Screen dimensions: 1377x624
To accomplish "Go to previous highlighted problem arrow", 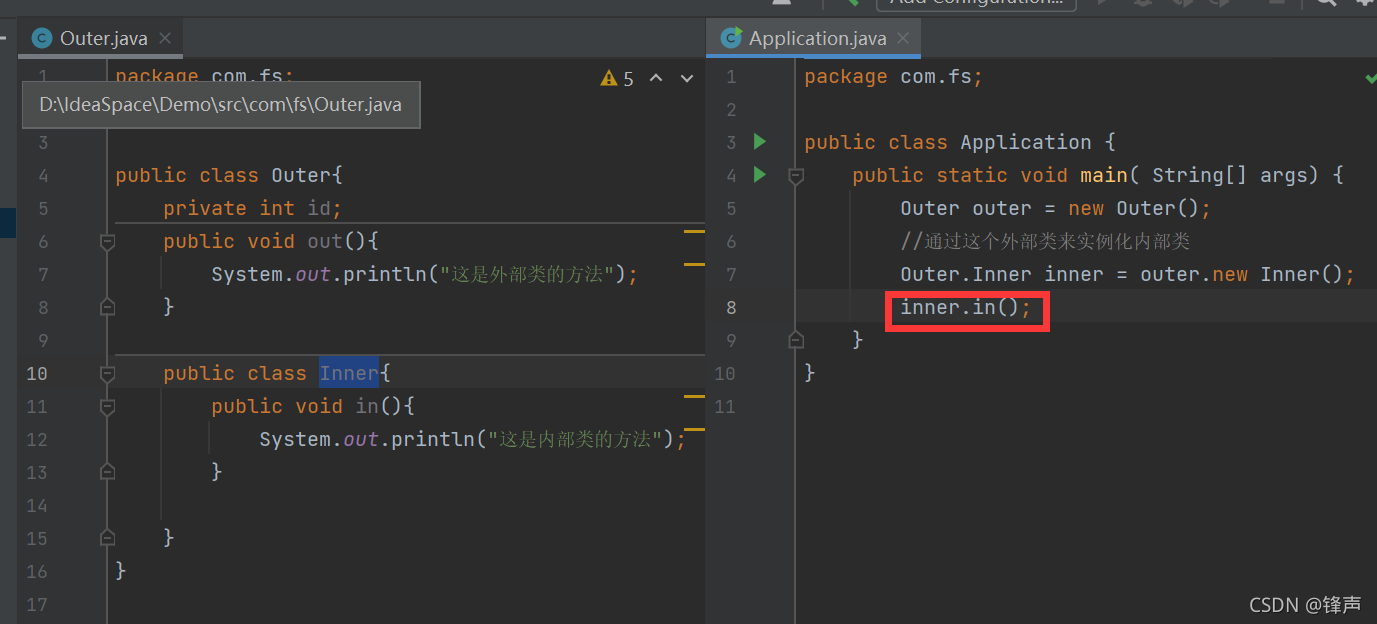I will pos(656,78).
